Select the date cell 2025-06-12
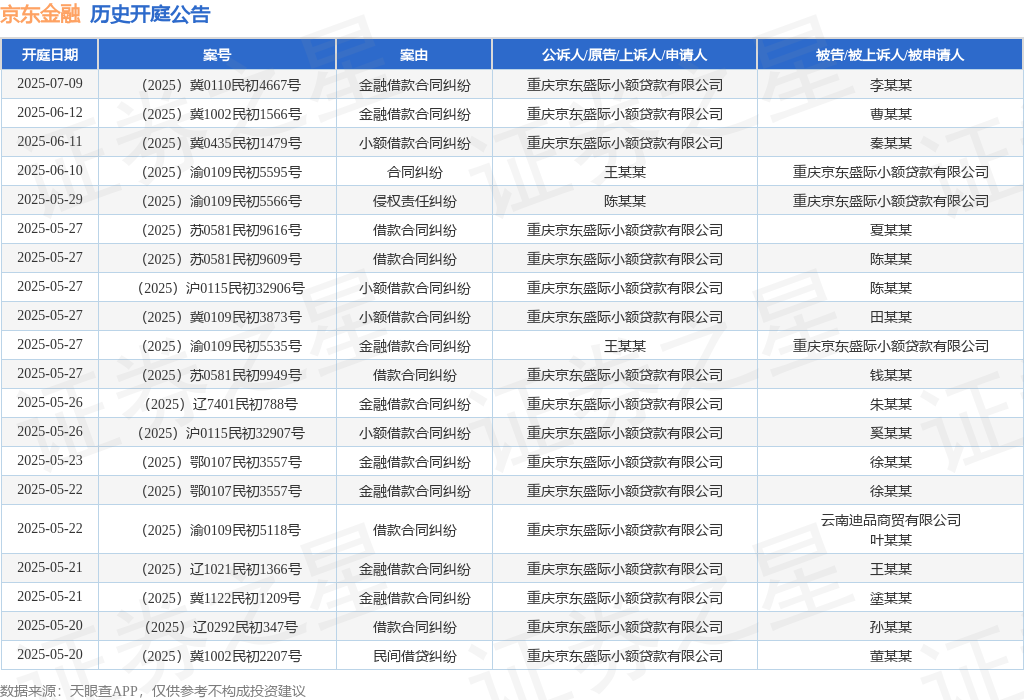Image resolution: width=1024 pixels, height=700 pixels. tap(50, 112)
